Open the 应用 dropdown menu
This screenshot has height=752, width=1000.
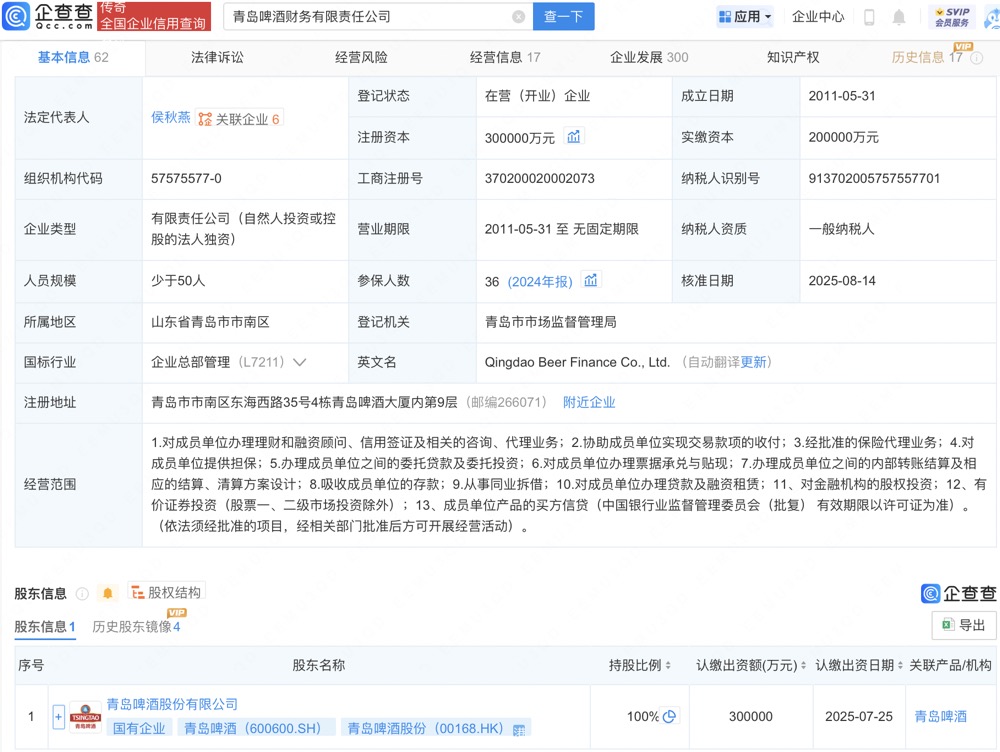point(745,17)
